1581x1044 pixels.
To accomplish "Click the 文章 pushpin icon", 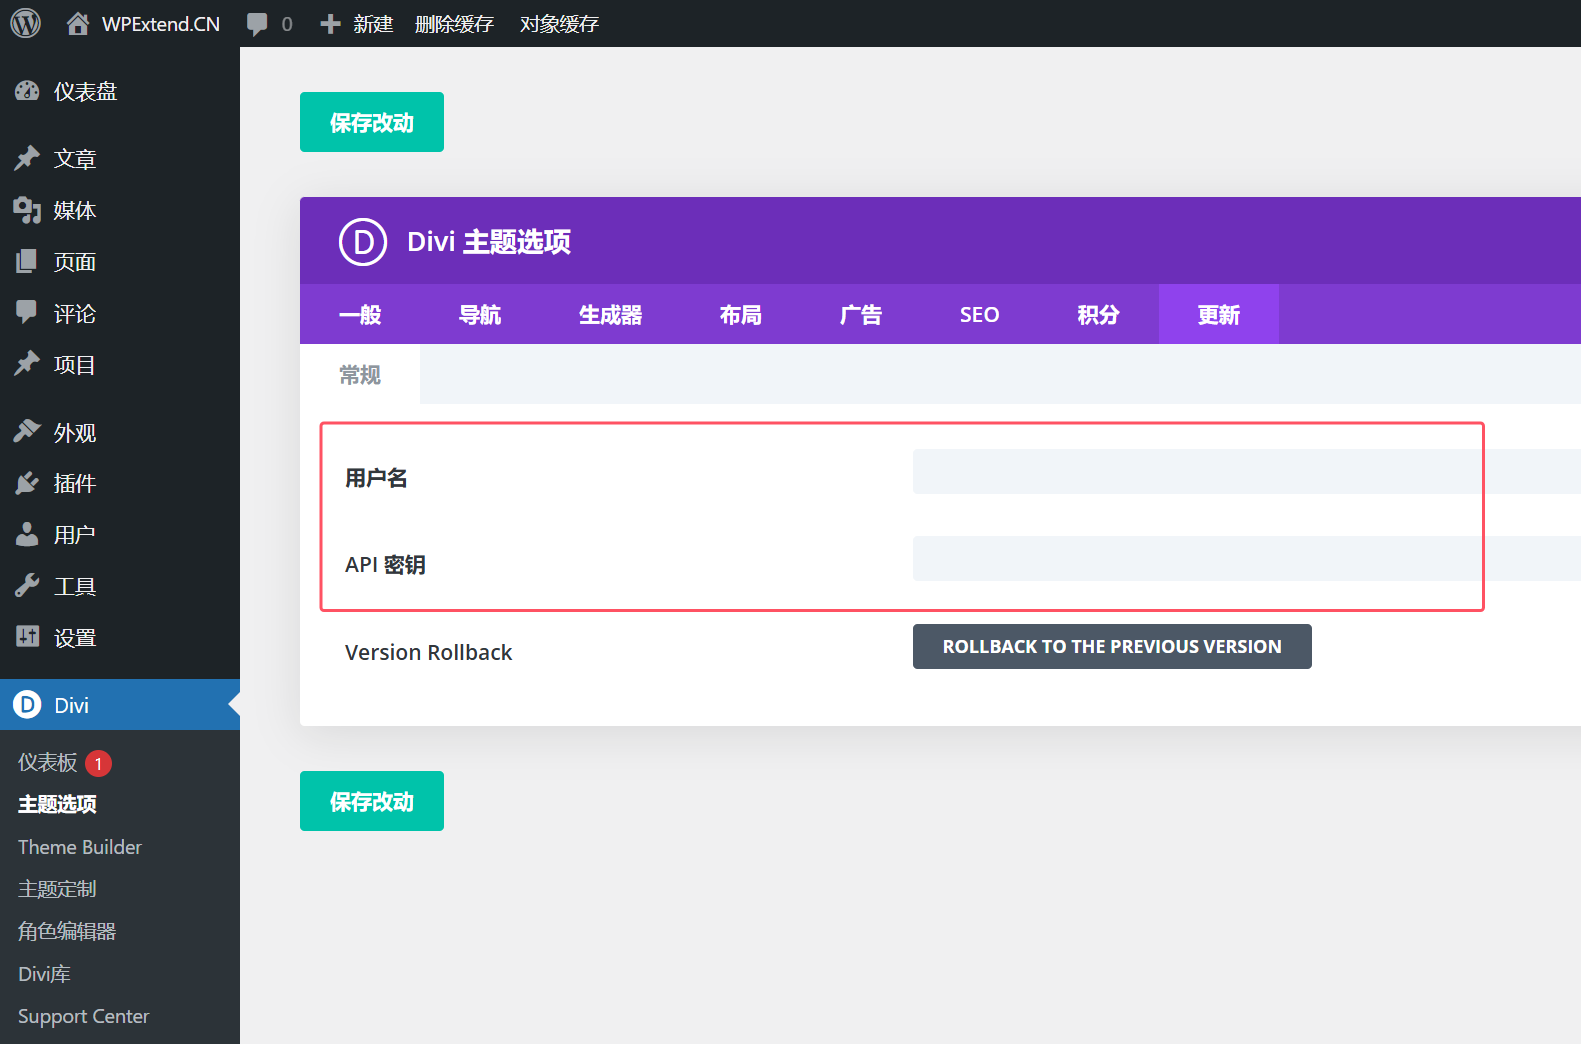I will pyautogui.click(x=27, y=158).
